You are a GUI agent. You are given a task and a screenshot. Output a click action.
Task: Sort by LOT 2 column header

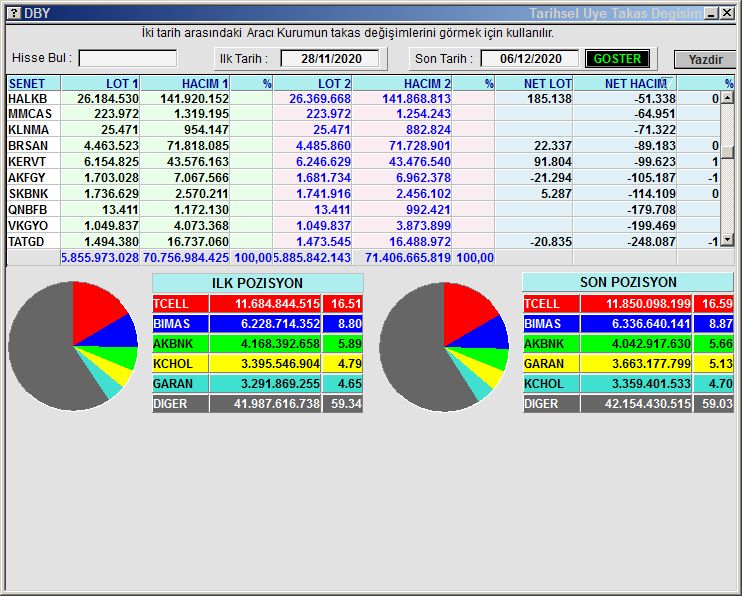312,83
